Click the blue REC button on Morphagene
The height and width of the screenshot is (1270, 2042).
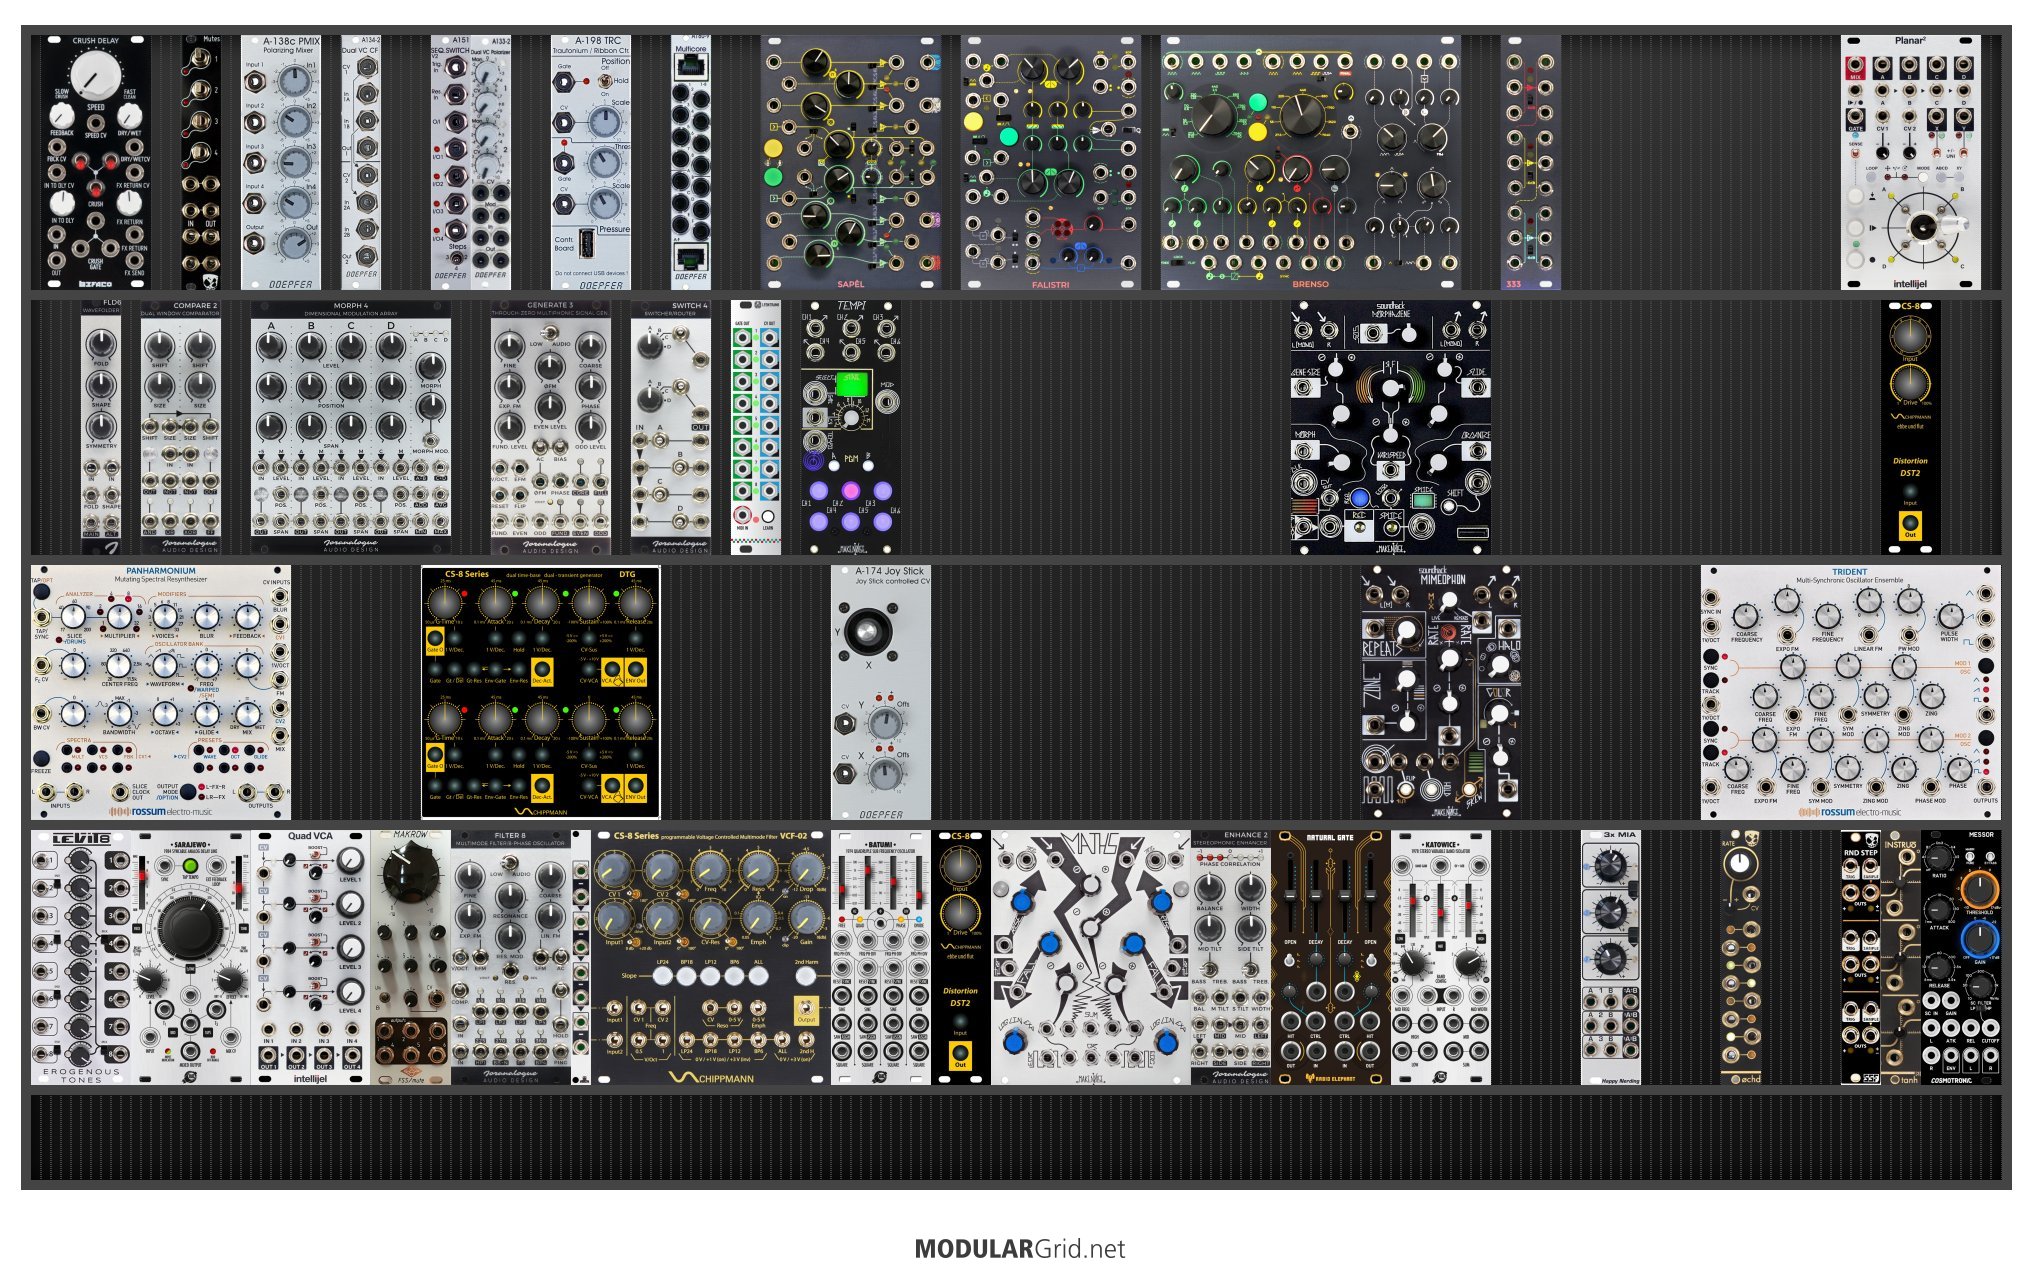[x=1359, y=498]
